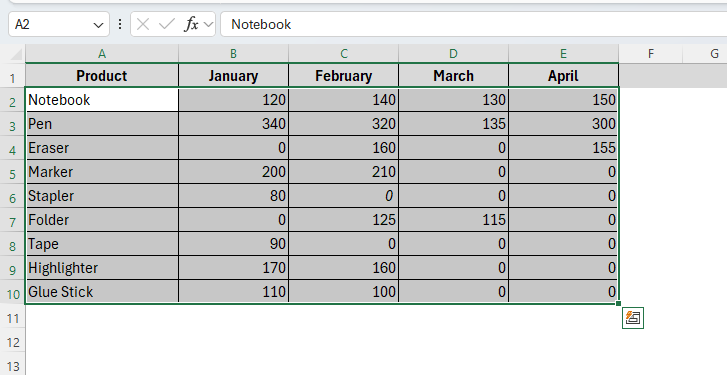Click the Product header cell
Image resolution: width=727 pixels, height=375 pixels.
pos(102,76)
